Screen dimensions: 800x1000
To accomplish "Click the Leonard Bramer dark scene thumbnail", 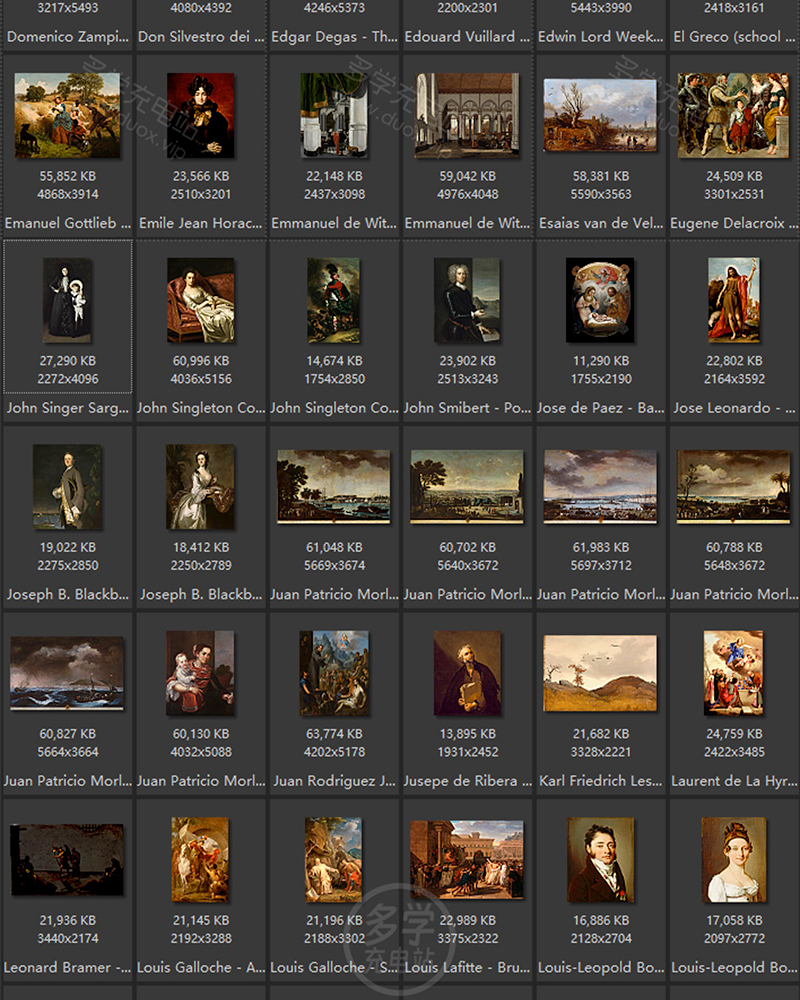I will click(x=67, y=859).
